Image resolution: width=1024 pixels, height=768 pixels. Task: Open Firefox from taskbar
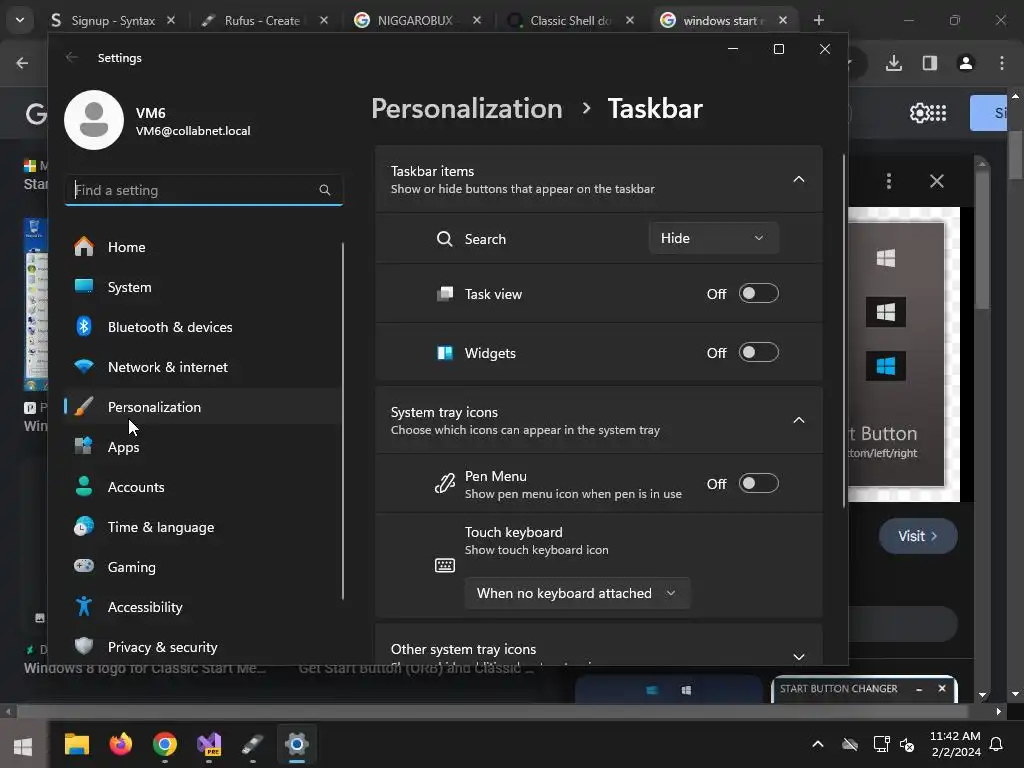click(121, 744)
